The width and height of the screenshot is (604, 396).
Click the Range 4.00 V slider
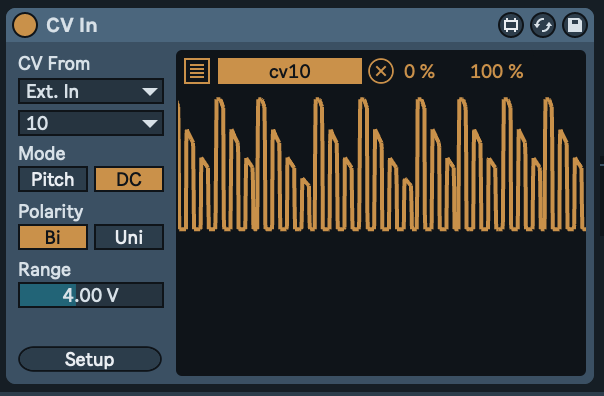tap(91, 295)
